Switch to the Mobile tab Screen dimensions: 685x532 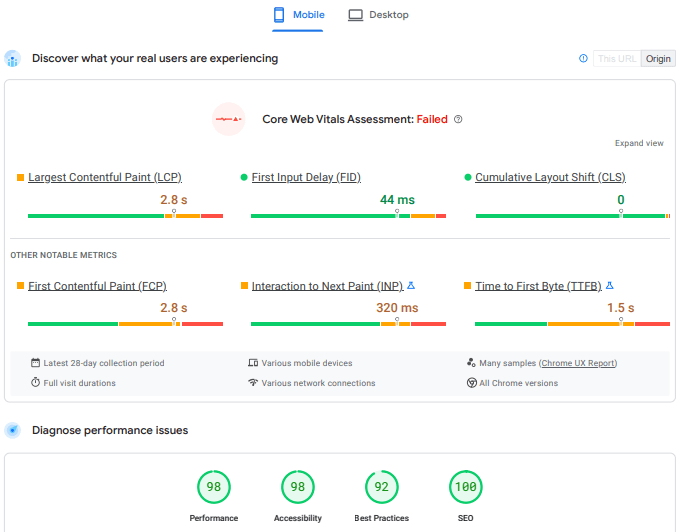point(298,15)
